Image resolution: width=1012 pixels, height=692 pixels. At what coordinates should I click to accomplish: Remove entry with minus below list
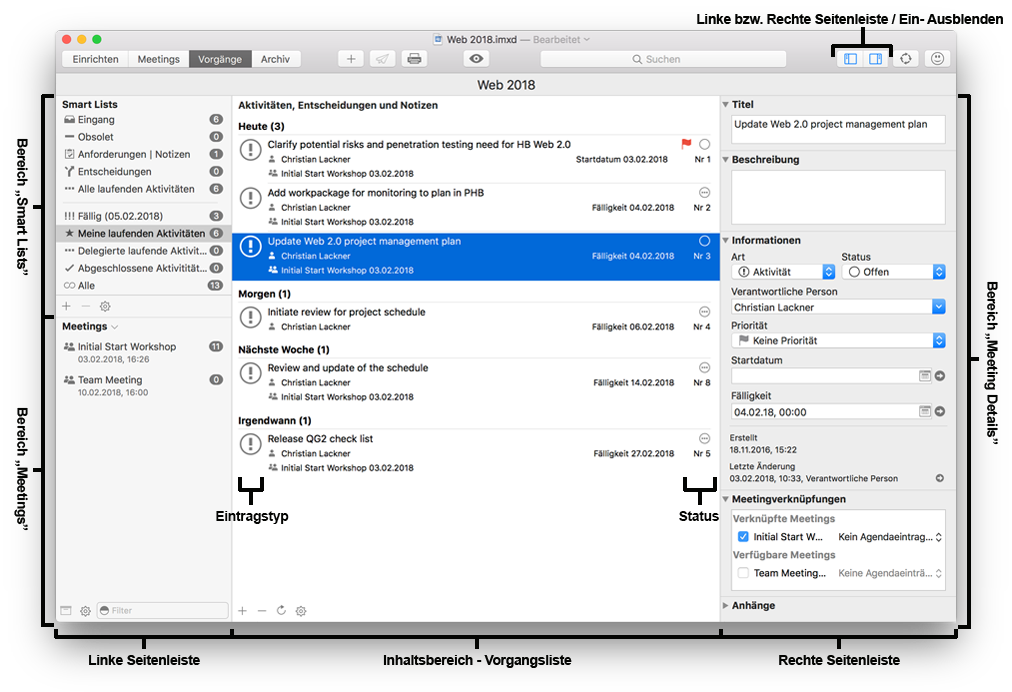click(261, 611)
